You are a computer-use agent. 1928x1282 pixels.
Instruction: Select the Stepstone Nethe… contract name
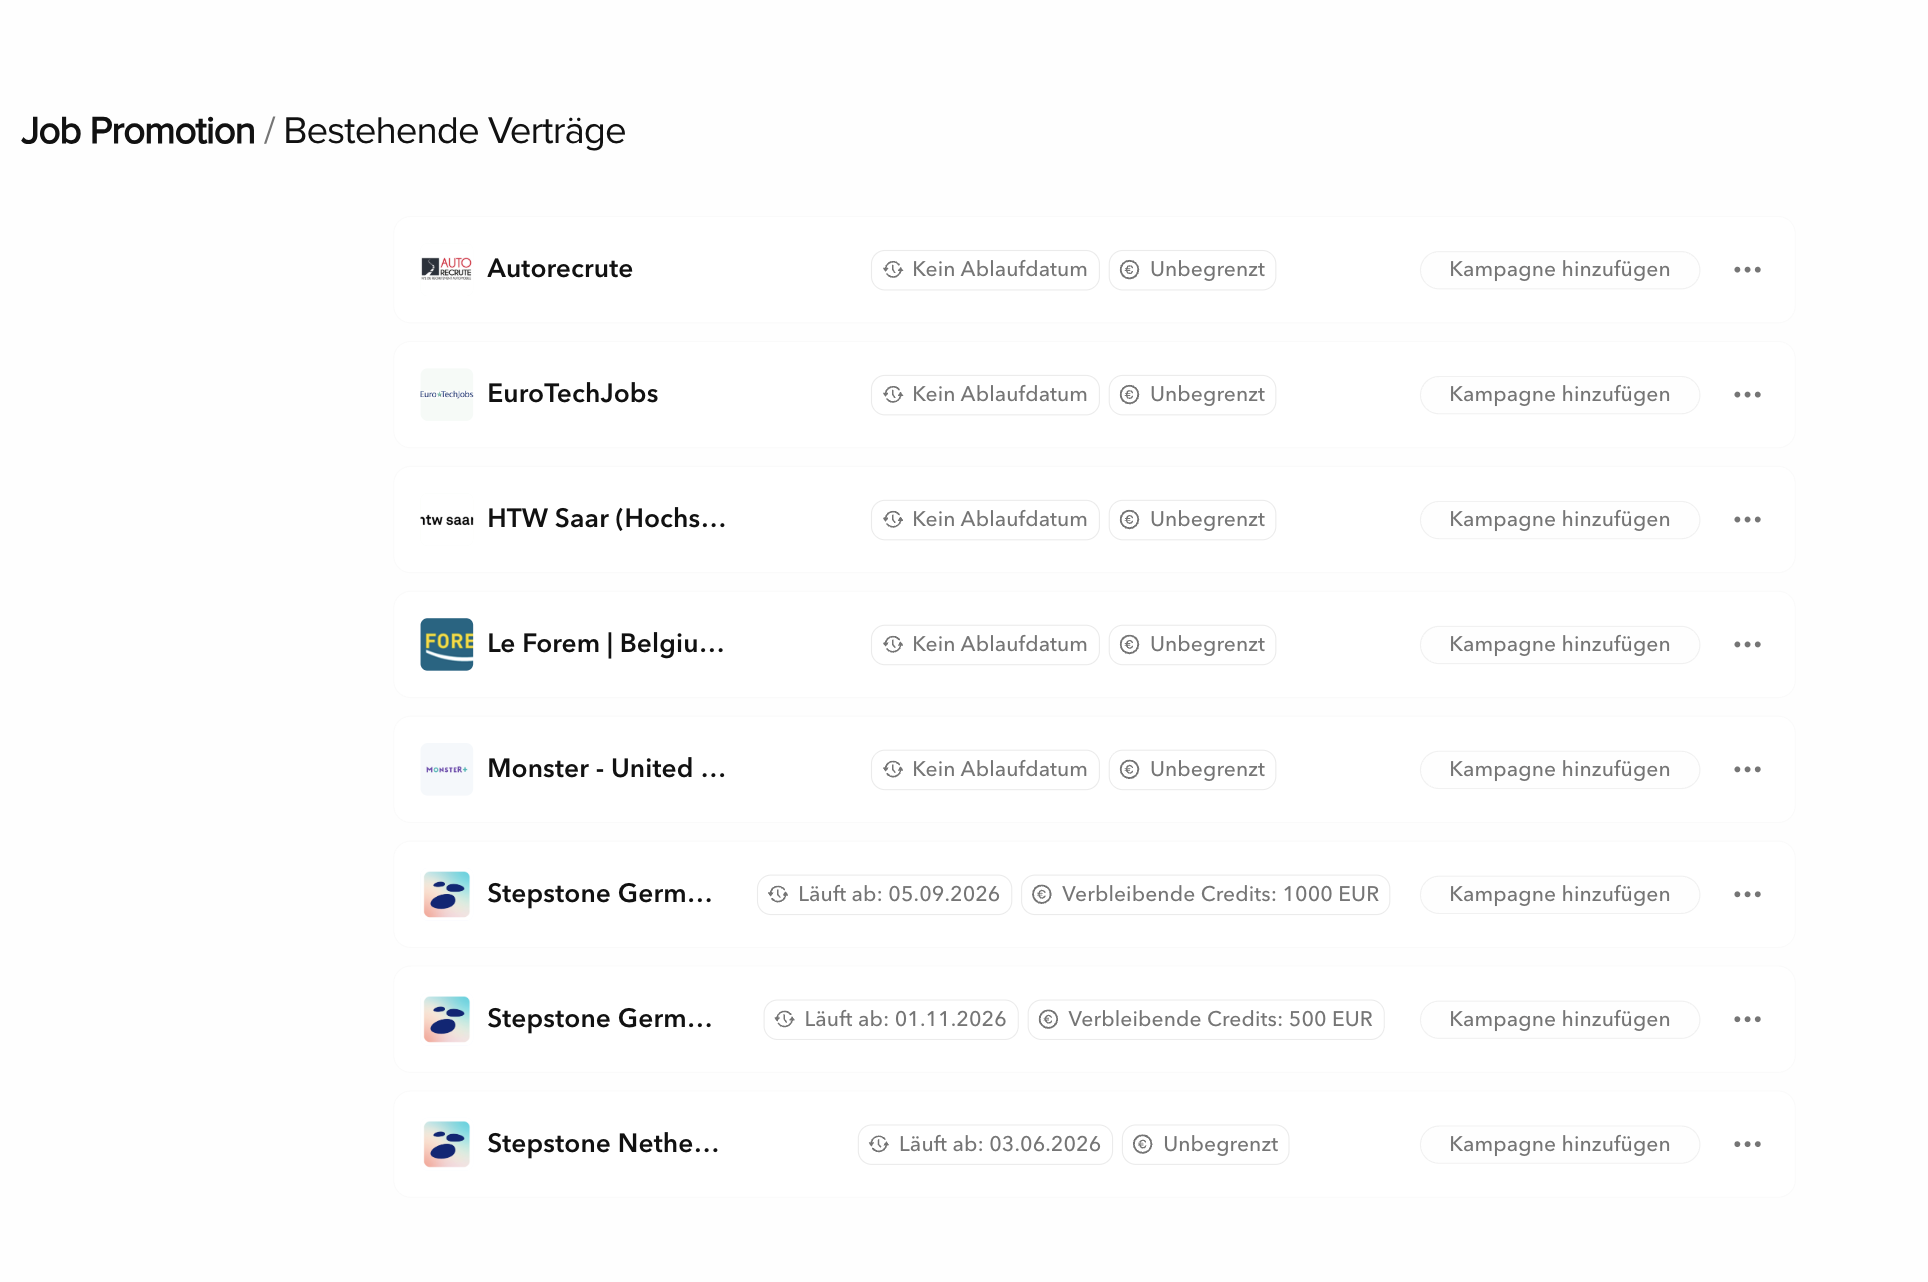click(x=603, y=1144)
